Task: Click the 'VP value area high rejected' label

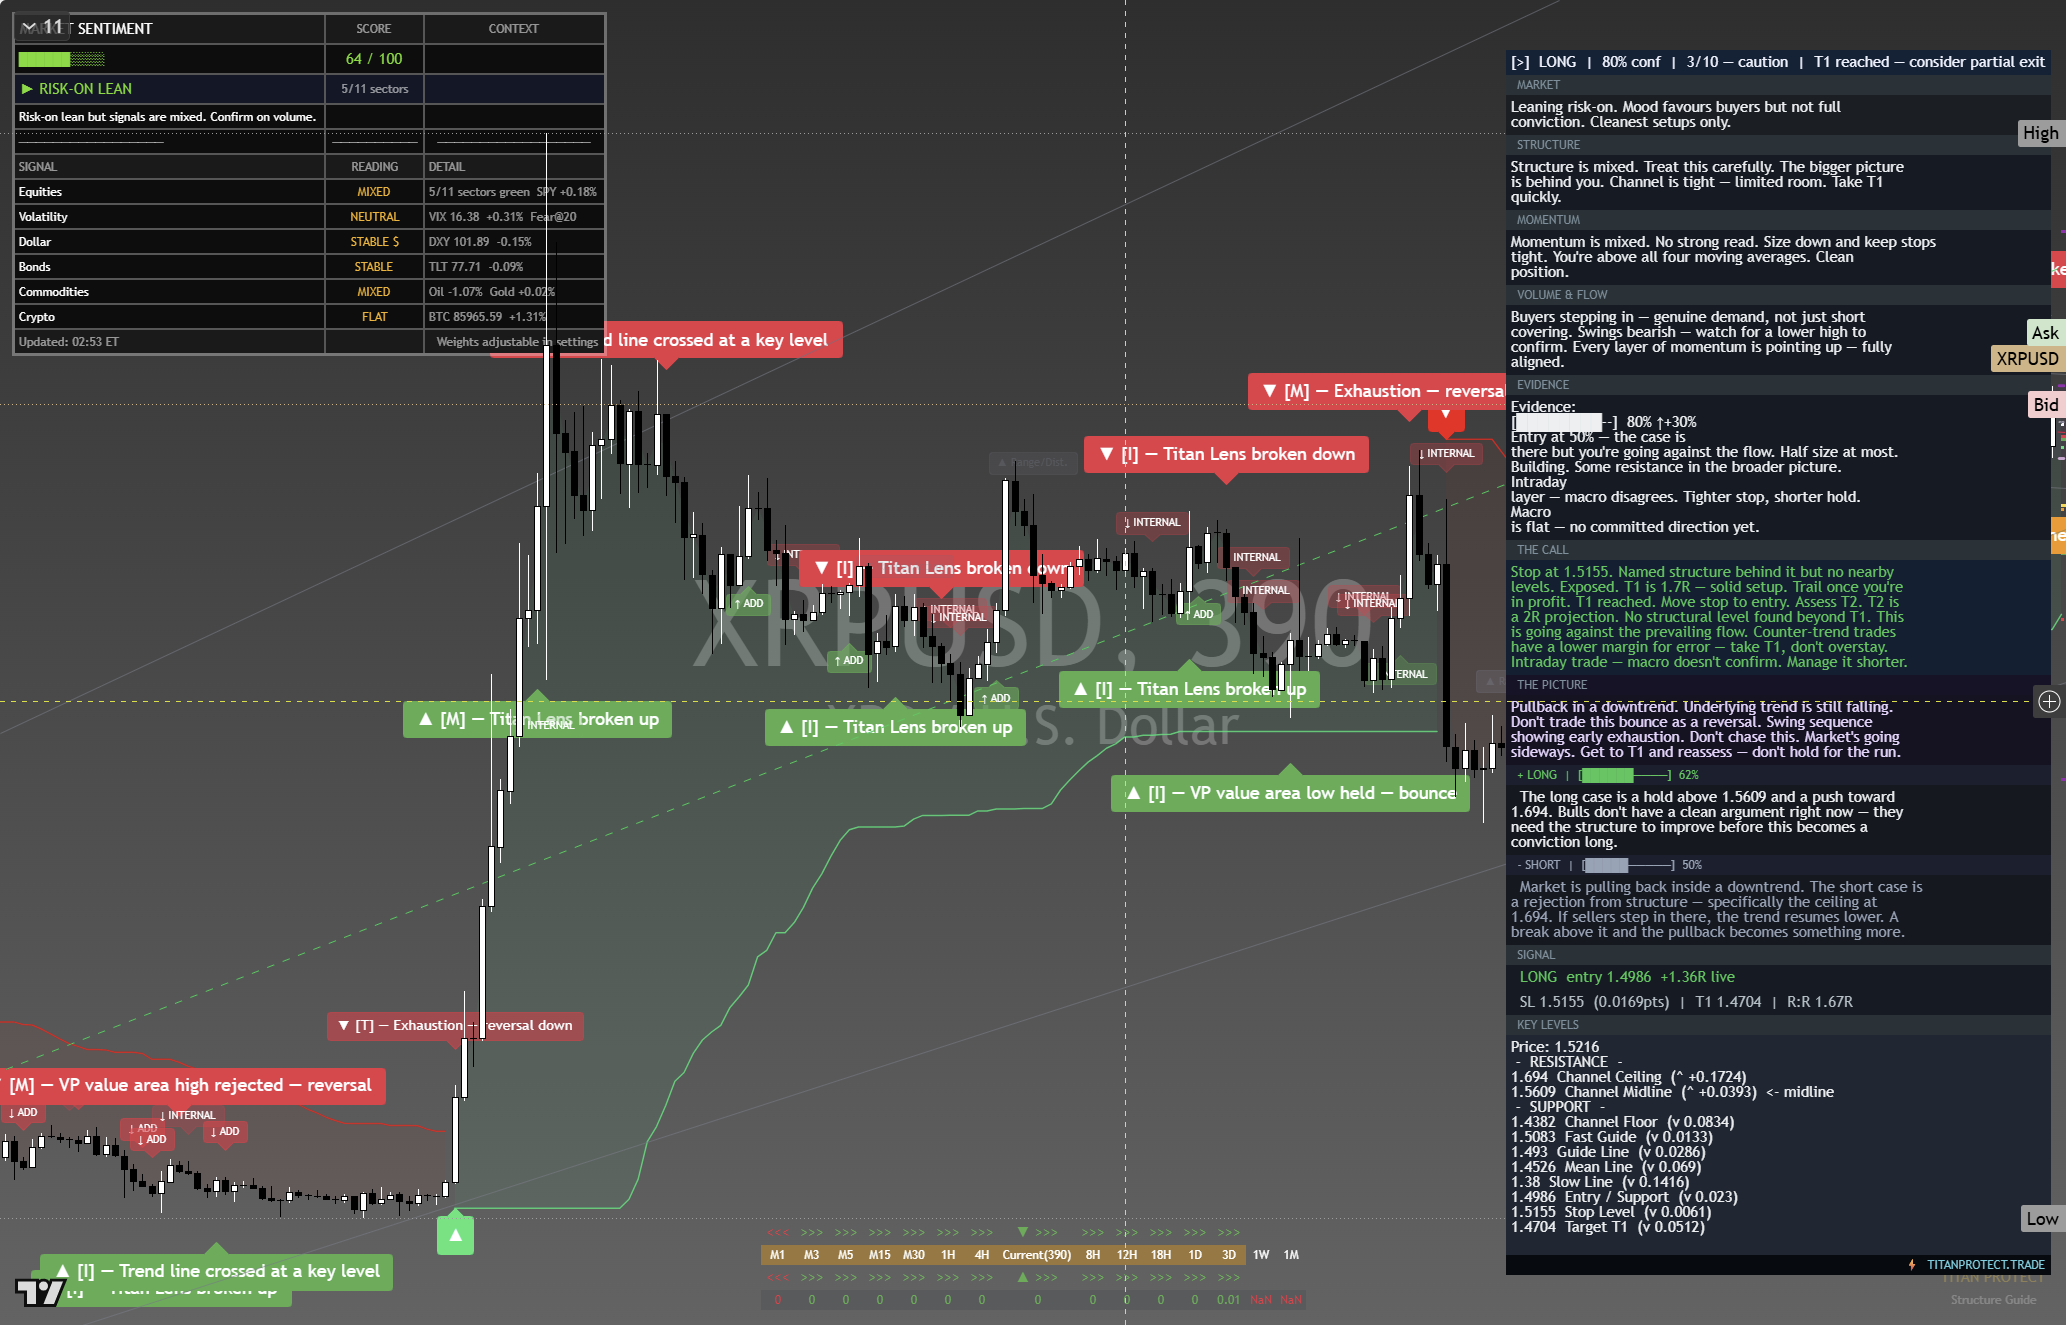Action: pos(192,1085)
